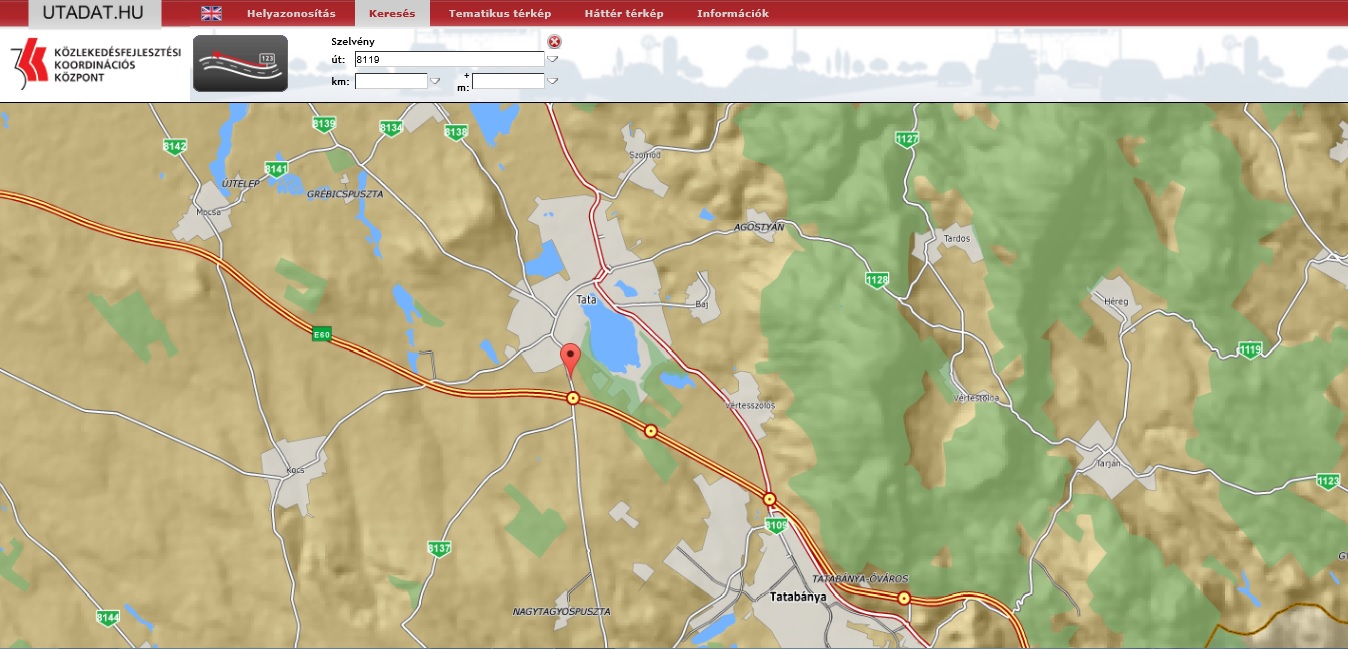Close the Szelvény search panel
The image size is (1348, 649).
click(x=555, y=42)
